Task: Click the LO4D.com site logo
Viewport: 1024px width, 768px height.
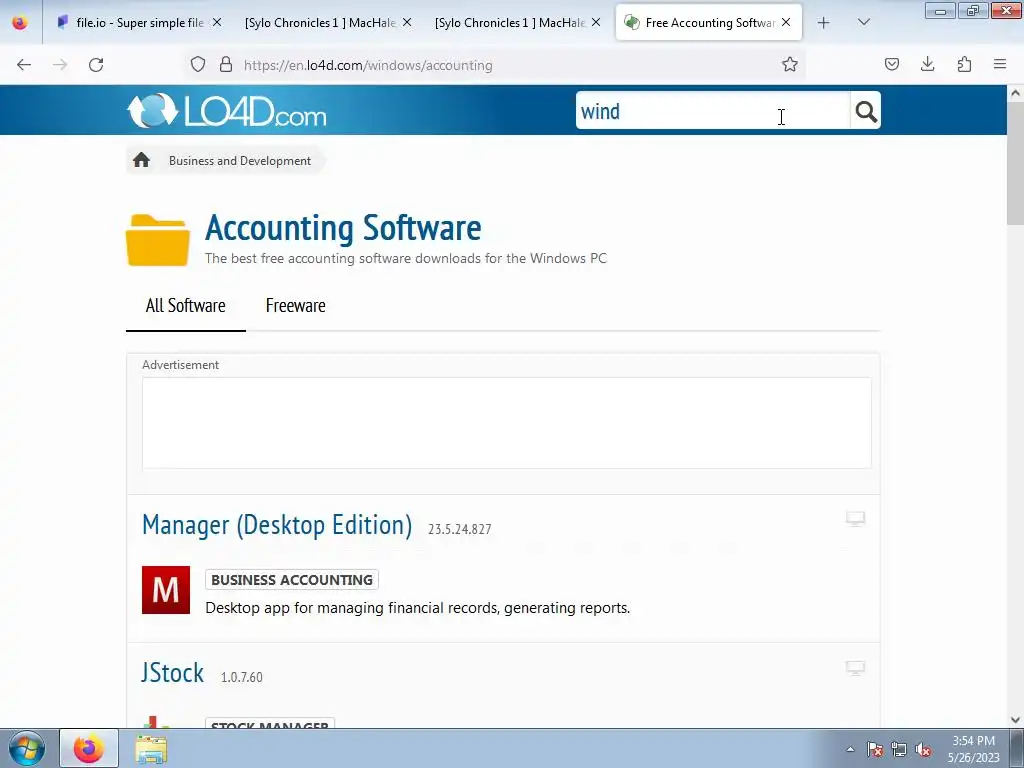Action: click(x=227, y=110)
